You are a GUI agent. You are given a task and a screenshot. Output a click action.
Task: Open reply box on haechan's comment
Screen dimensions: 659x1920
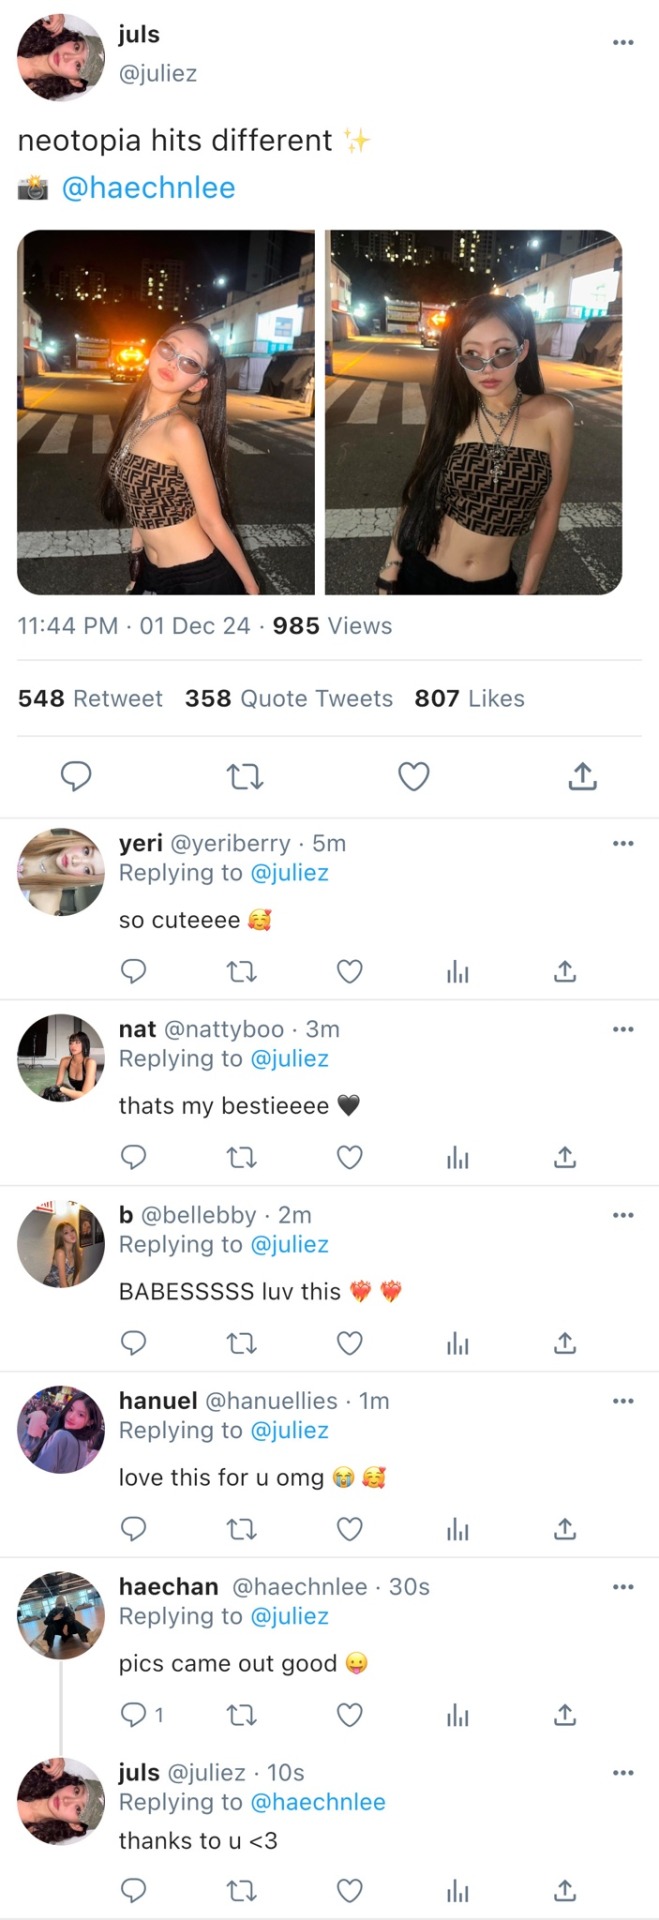coord(134,1715)
